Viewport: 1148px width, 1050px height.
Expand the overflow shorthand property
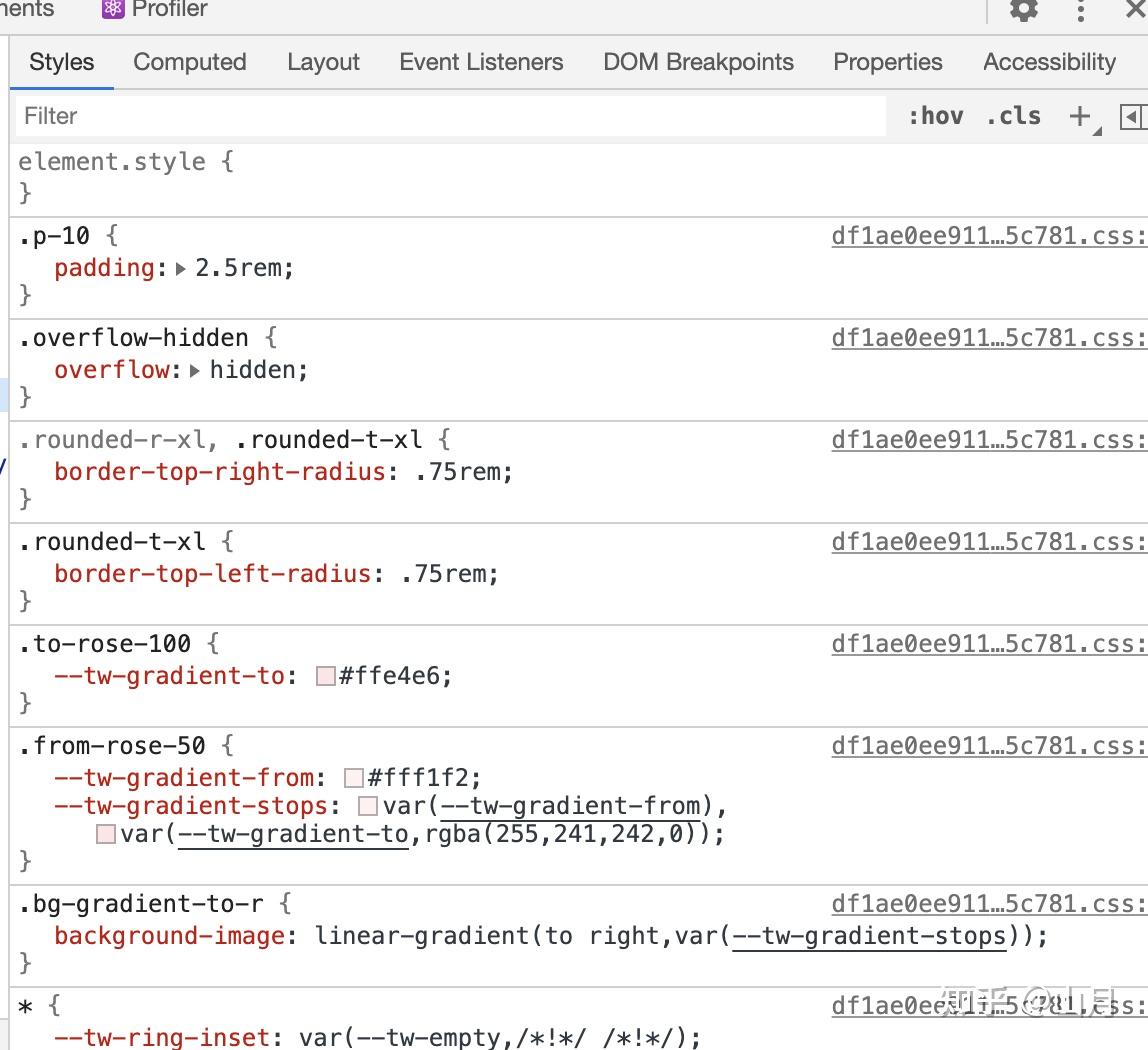click(x=195, y=370)
